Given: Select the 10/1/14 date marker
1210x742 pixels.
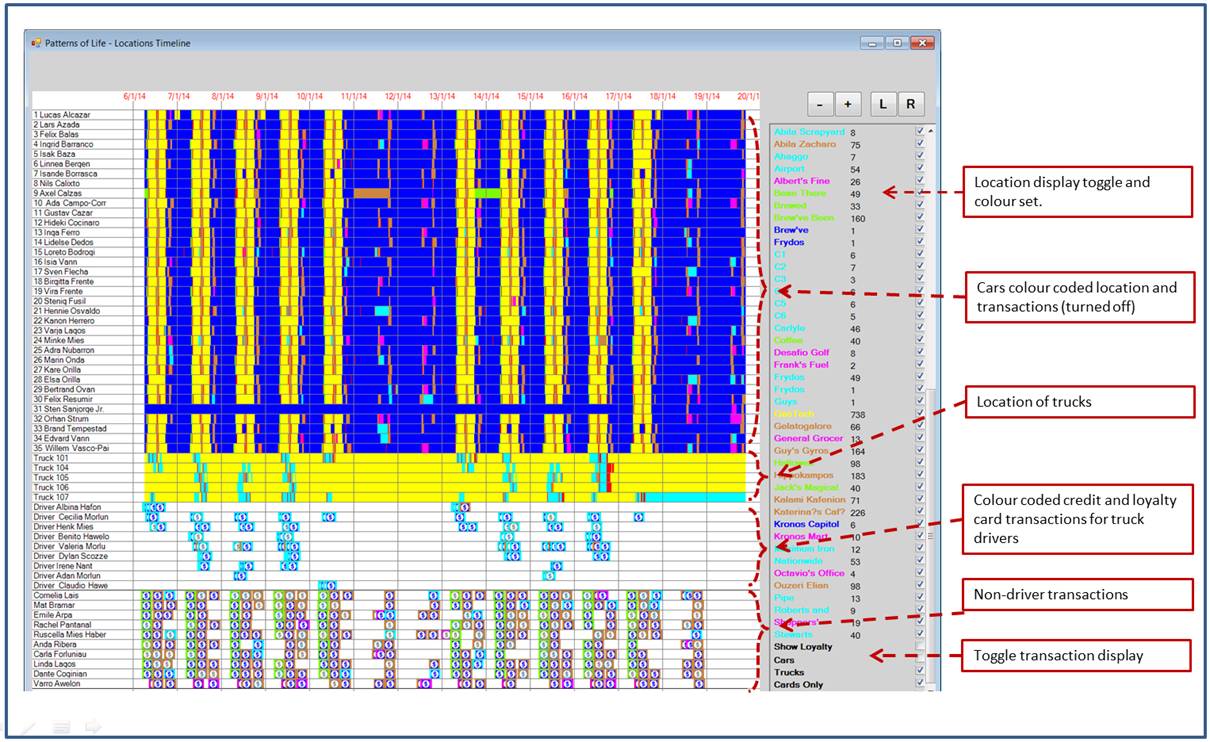Looking at the screenshot, I should tap(310, 97).
